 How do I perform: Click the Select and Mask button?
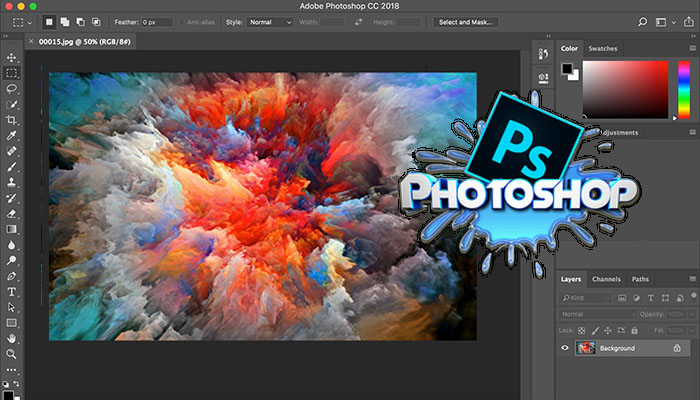coord(466,22)
